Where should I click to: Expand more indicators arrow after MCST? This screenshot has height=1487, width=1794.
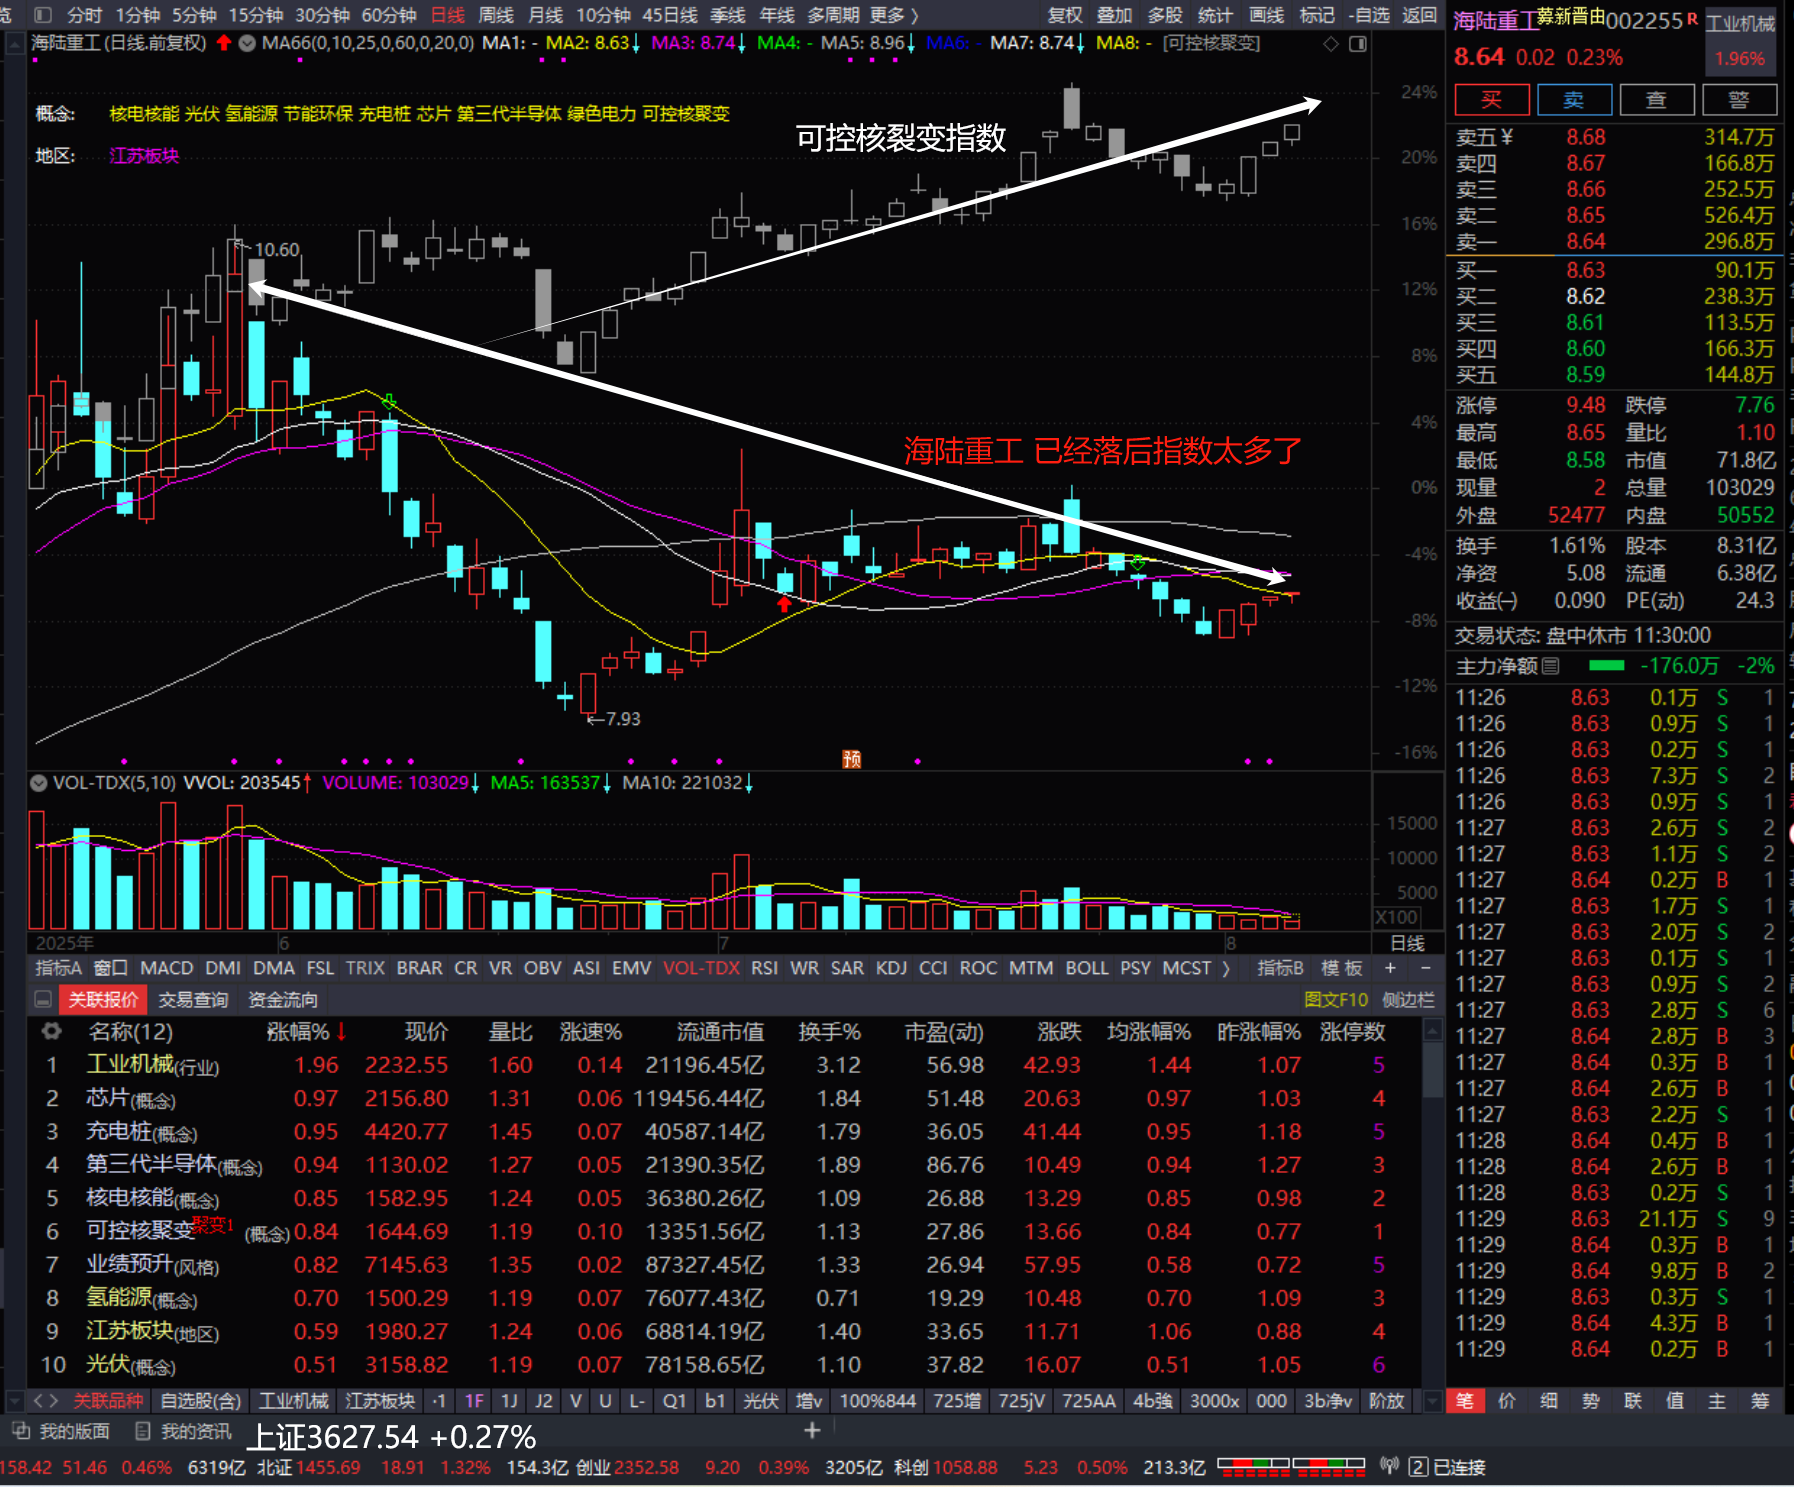(x=1226, y=968)
